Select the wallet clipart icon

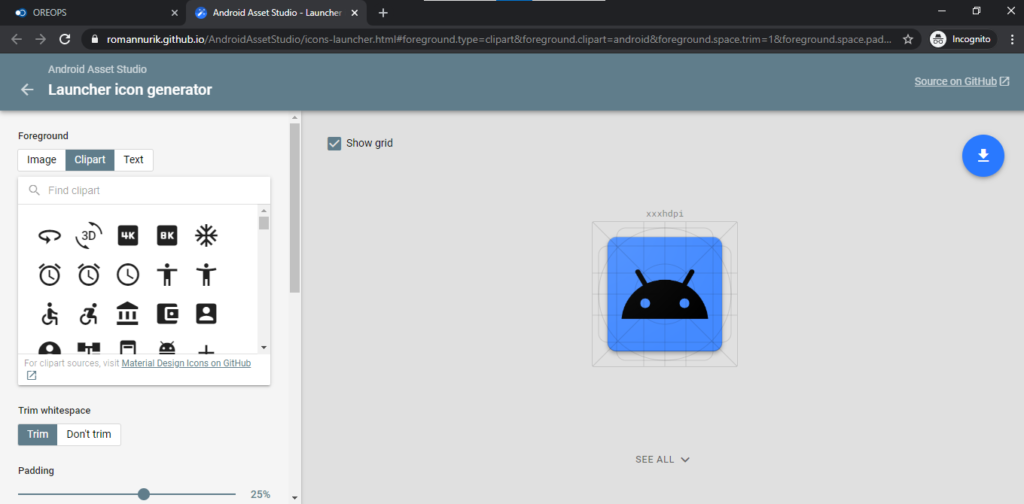point(167,314)
